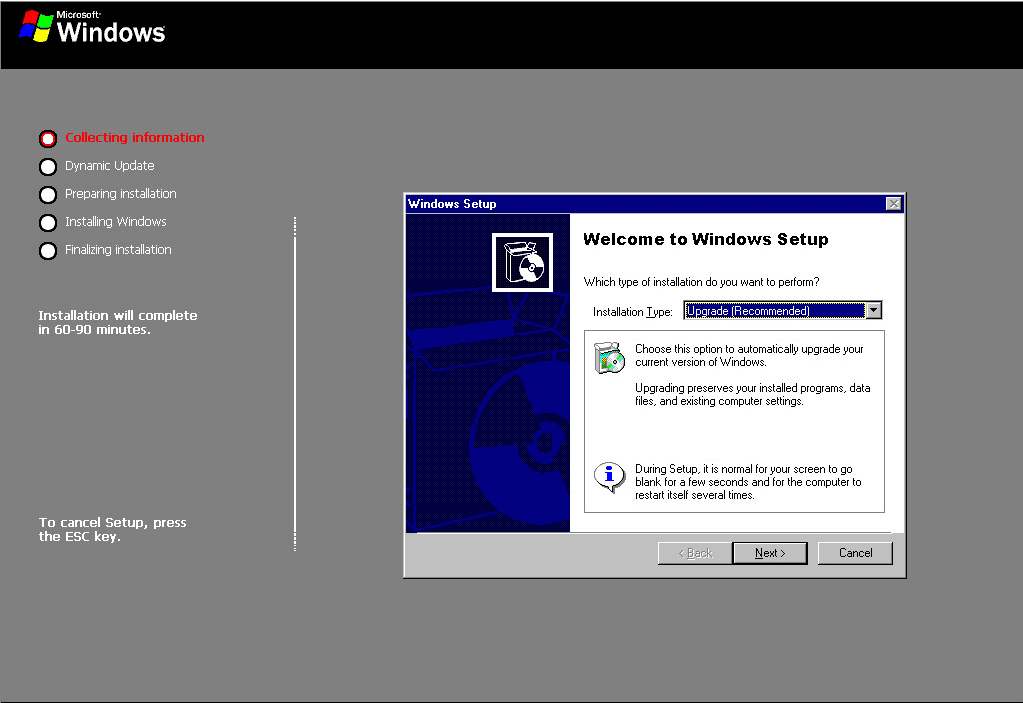1023x703 pixels.
Task: Open the Installation Type dropdown arrow
Action: (874, 310)
